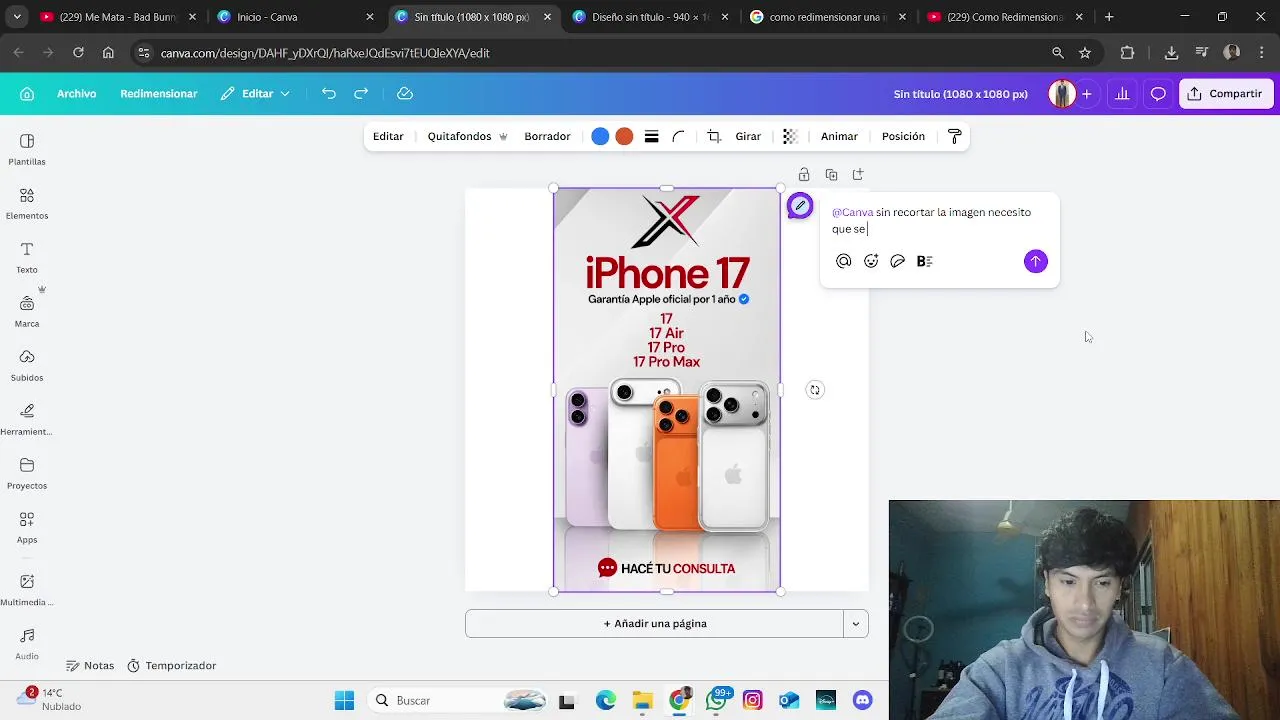Select the Borrador eraser tool
Viewport: 1280px width, 720px height.
coord(547,136)
